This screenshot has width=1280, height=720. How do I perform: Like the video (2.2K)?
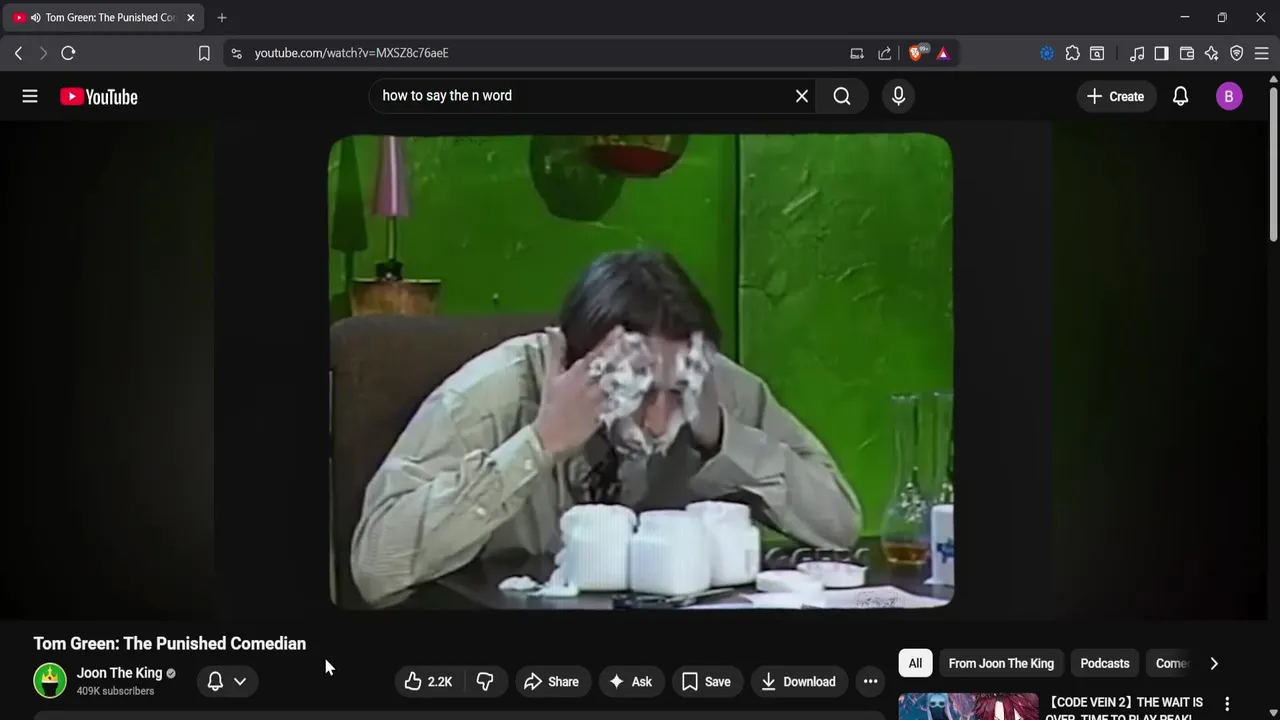[428, 681]
